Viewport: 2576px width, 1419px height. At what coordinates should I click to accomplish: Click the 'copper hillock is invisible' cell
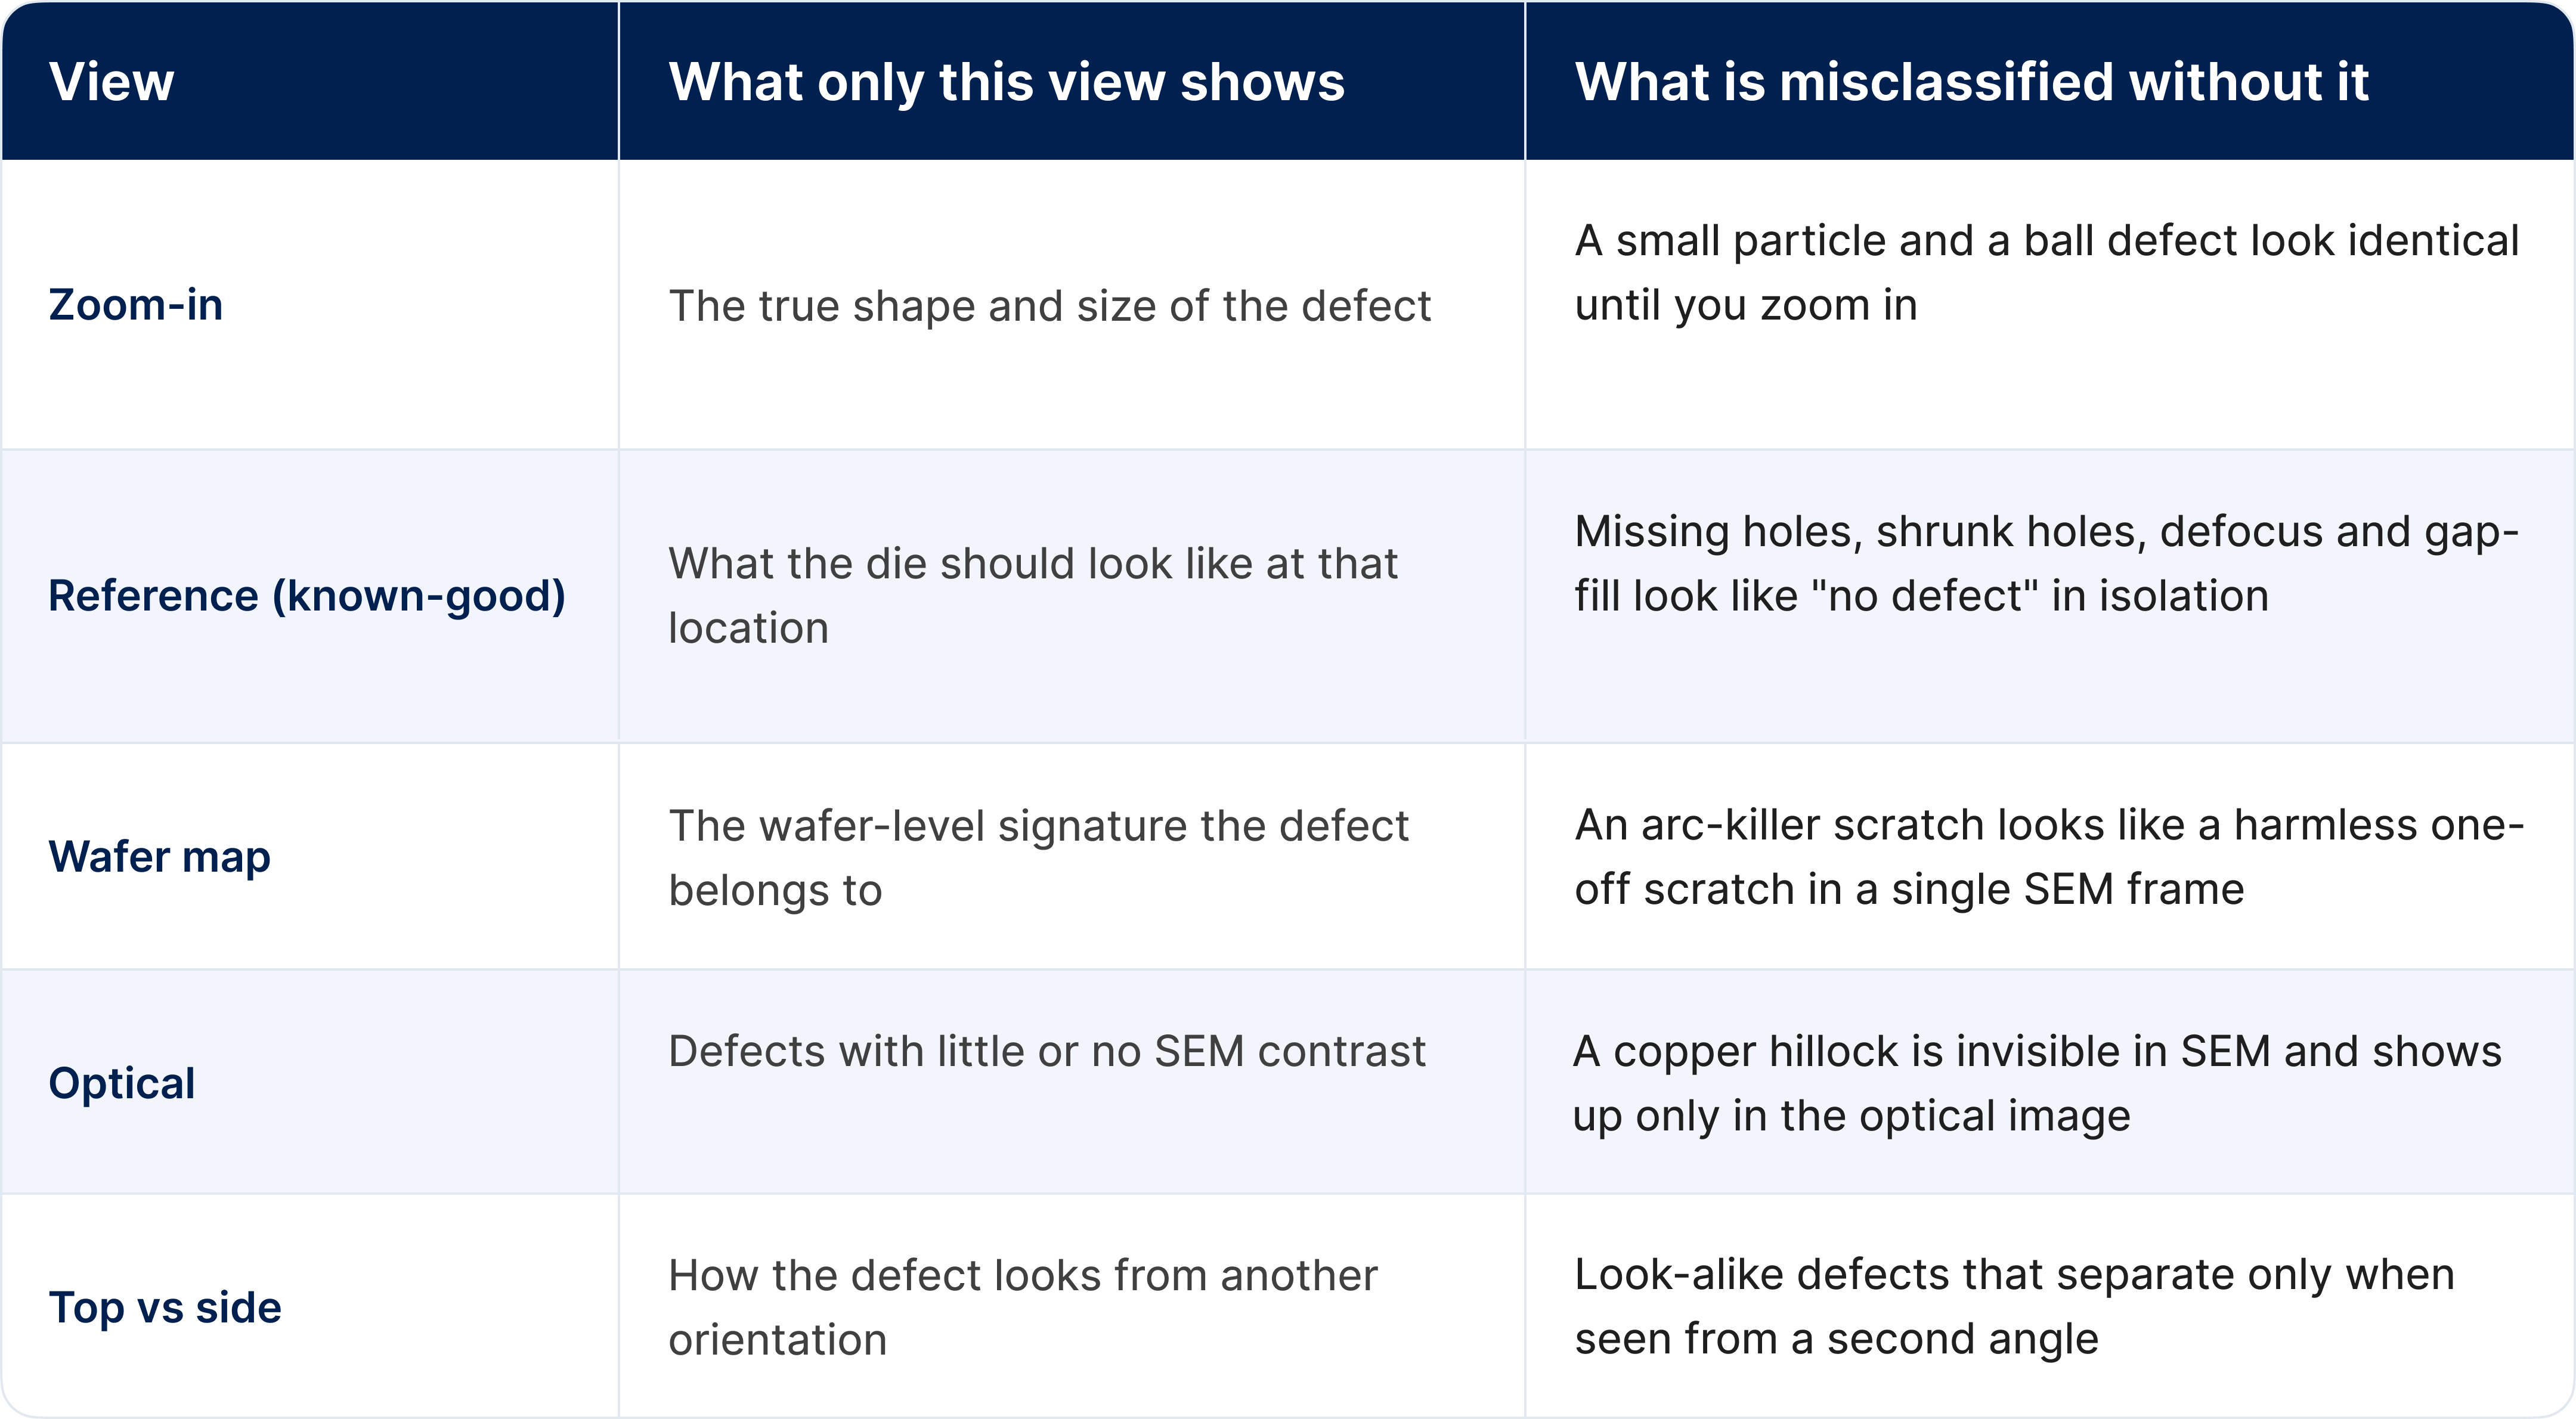(2037, 1083)
